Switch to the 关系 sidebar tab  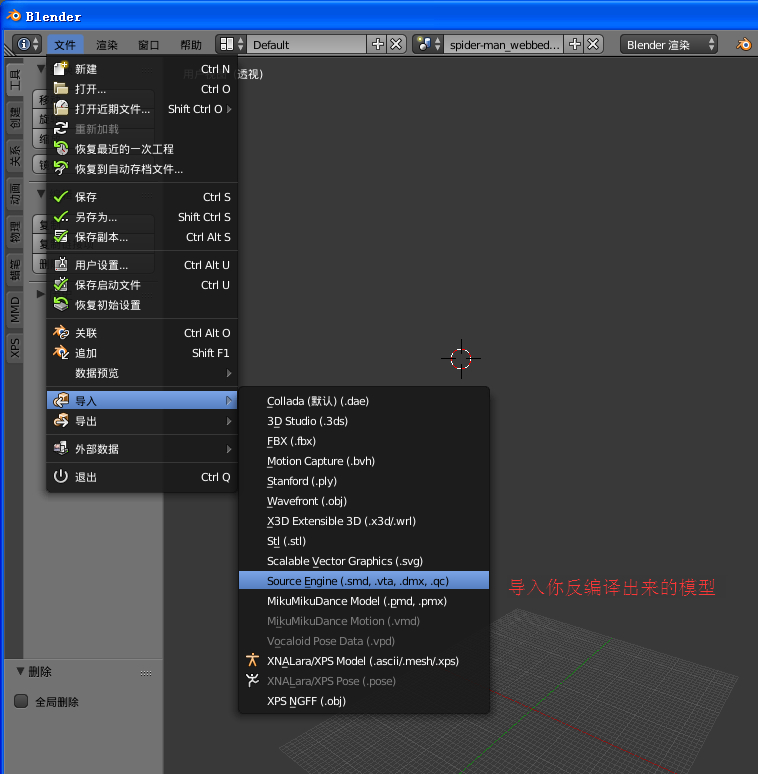15,155
